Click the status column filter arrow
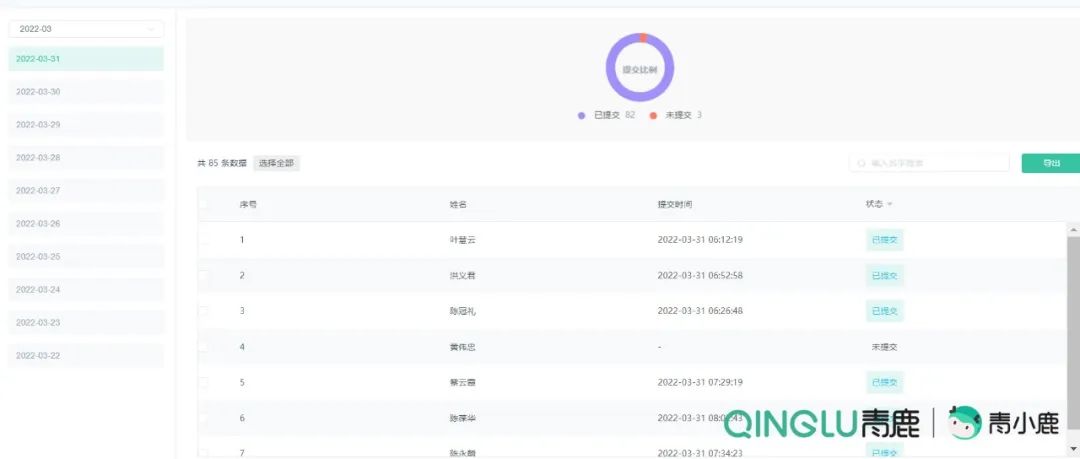Screen dimensions: 1080x459 (x=890, y=204)
